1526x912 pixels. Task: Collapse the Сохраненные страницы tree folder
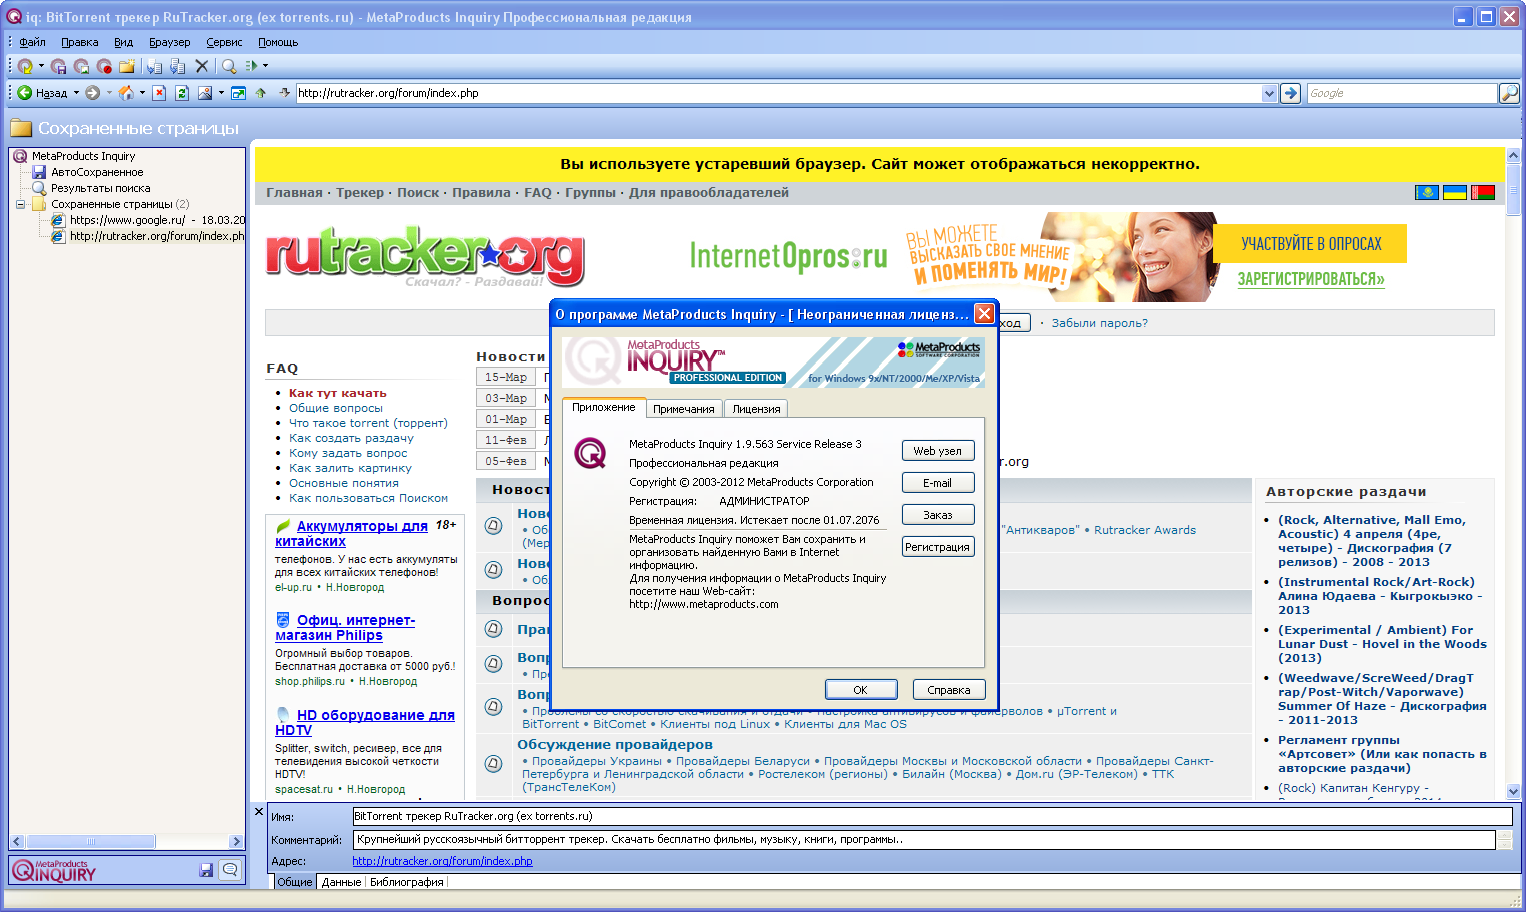(x=20, y=204)
